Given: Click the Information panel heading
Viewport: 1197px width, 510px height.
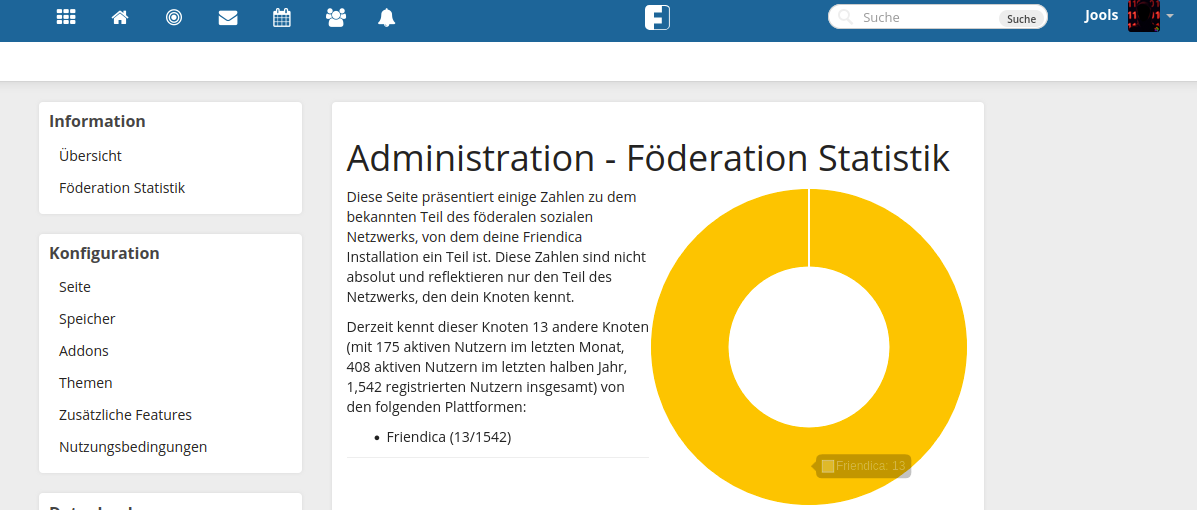Looking at the screenshot, I should [97, 121].
